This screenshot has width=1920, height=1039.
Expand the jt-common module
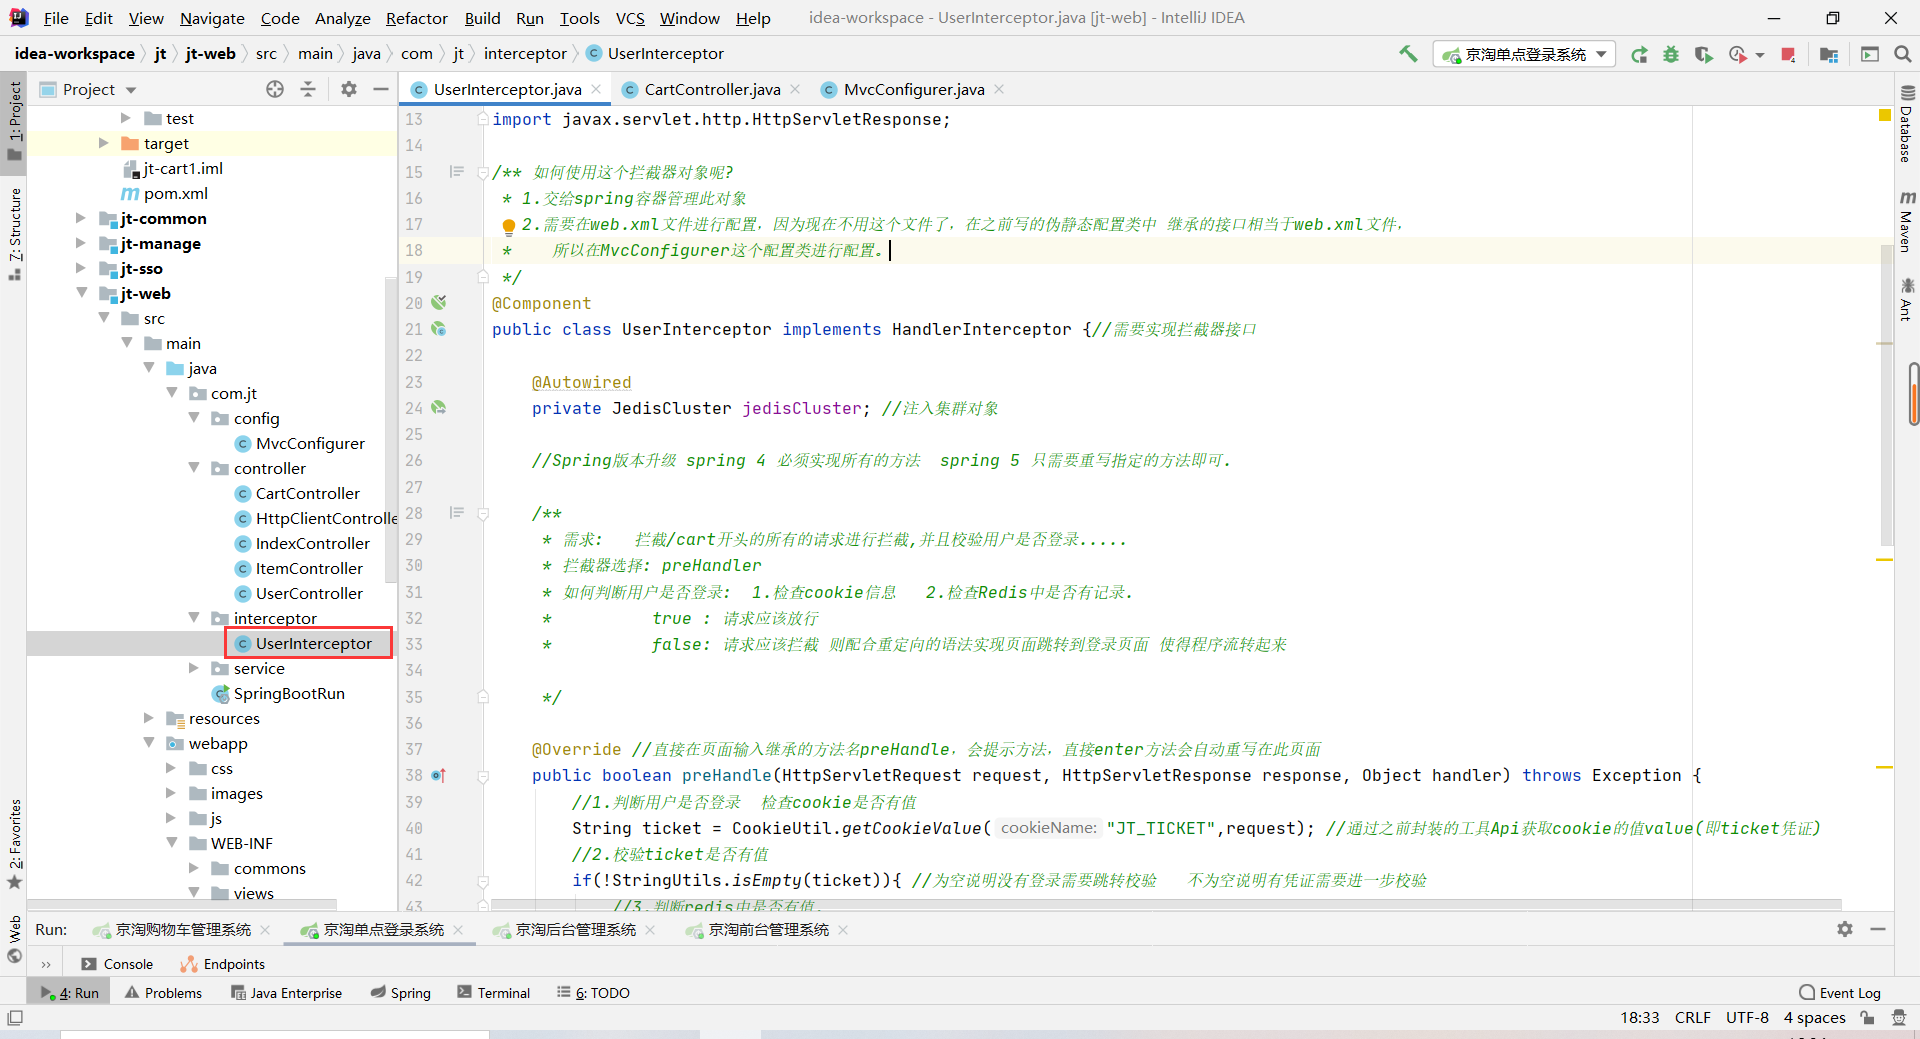pyautogui.click(x=81, y=218)
